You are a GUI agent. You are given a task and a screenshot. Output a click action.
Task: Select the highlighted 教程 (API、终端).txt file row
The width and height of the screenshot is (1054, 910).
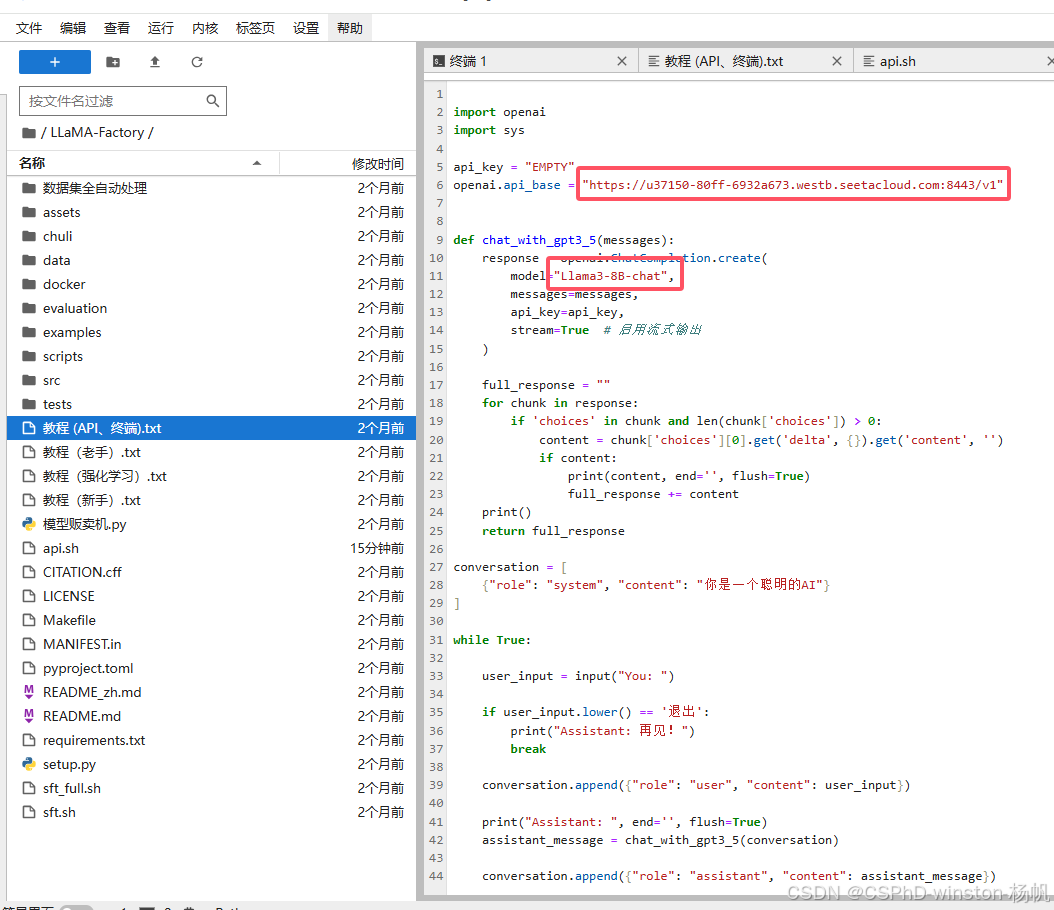click(212, 428)
